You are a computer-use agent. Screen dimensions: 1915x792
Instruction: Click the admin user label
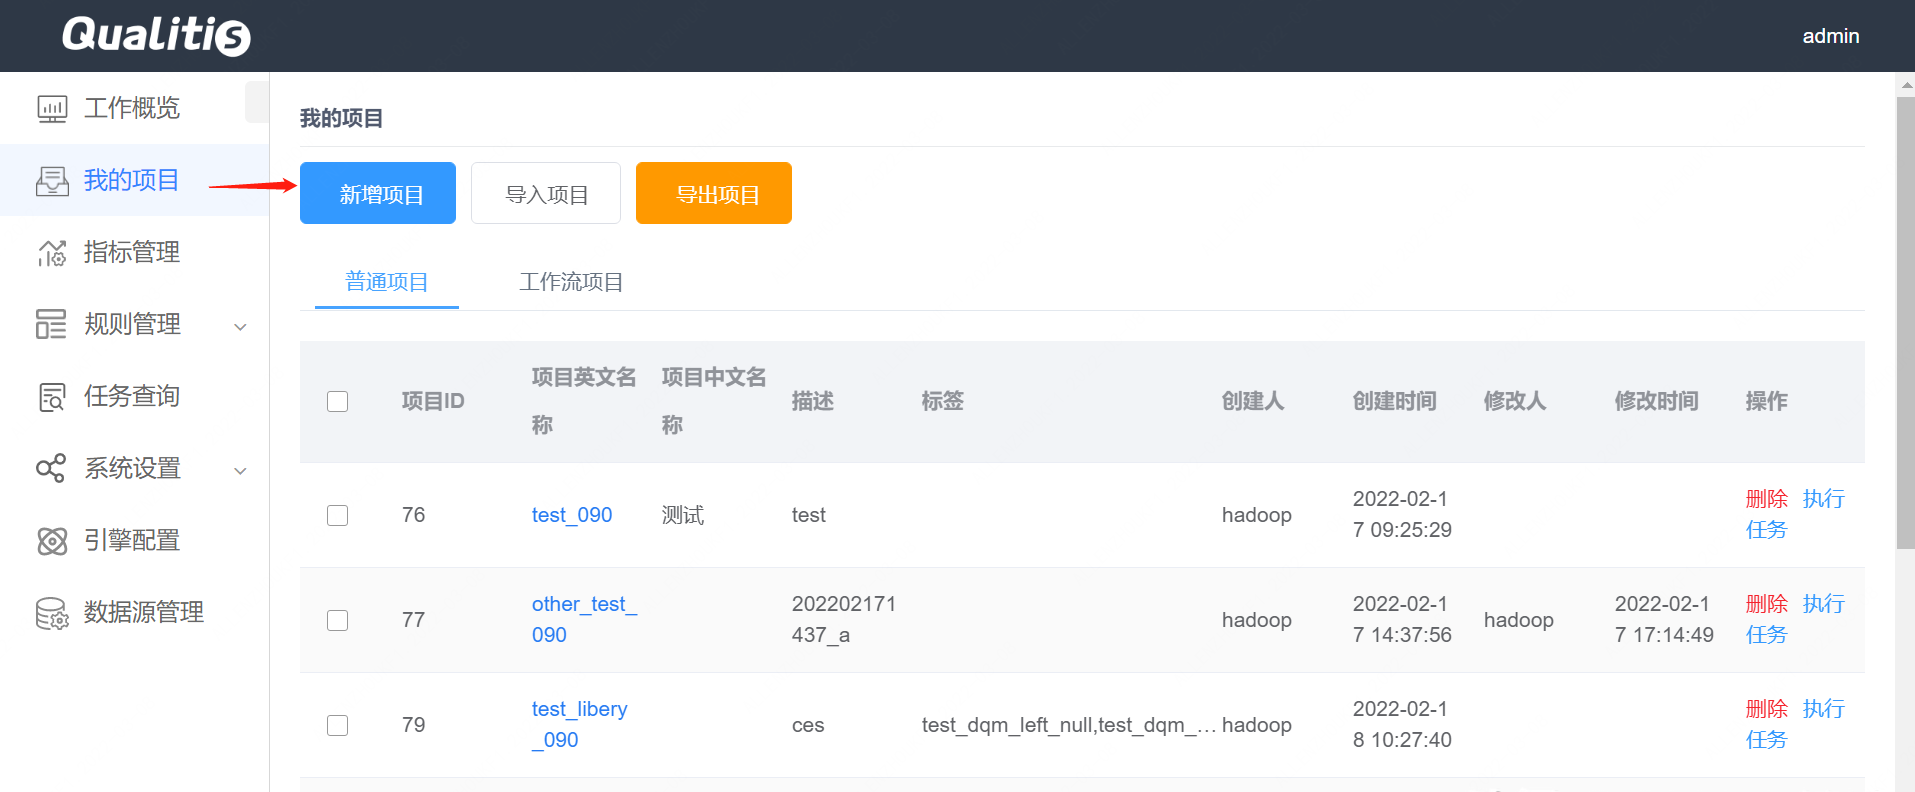(1831, 36)
